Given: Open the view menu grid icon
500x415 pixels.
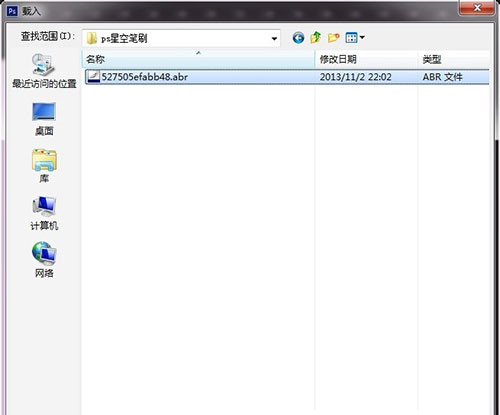Looking at the screenshot, I should (x=351, y=38).
